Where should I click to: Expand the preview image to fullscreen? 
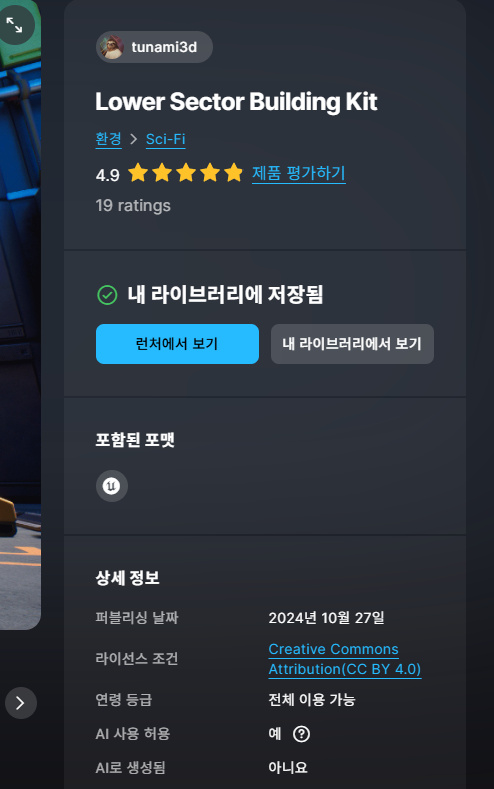point(14,25)
